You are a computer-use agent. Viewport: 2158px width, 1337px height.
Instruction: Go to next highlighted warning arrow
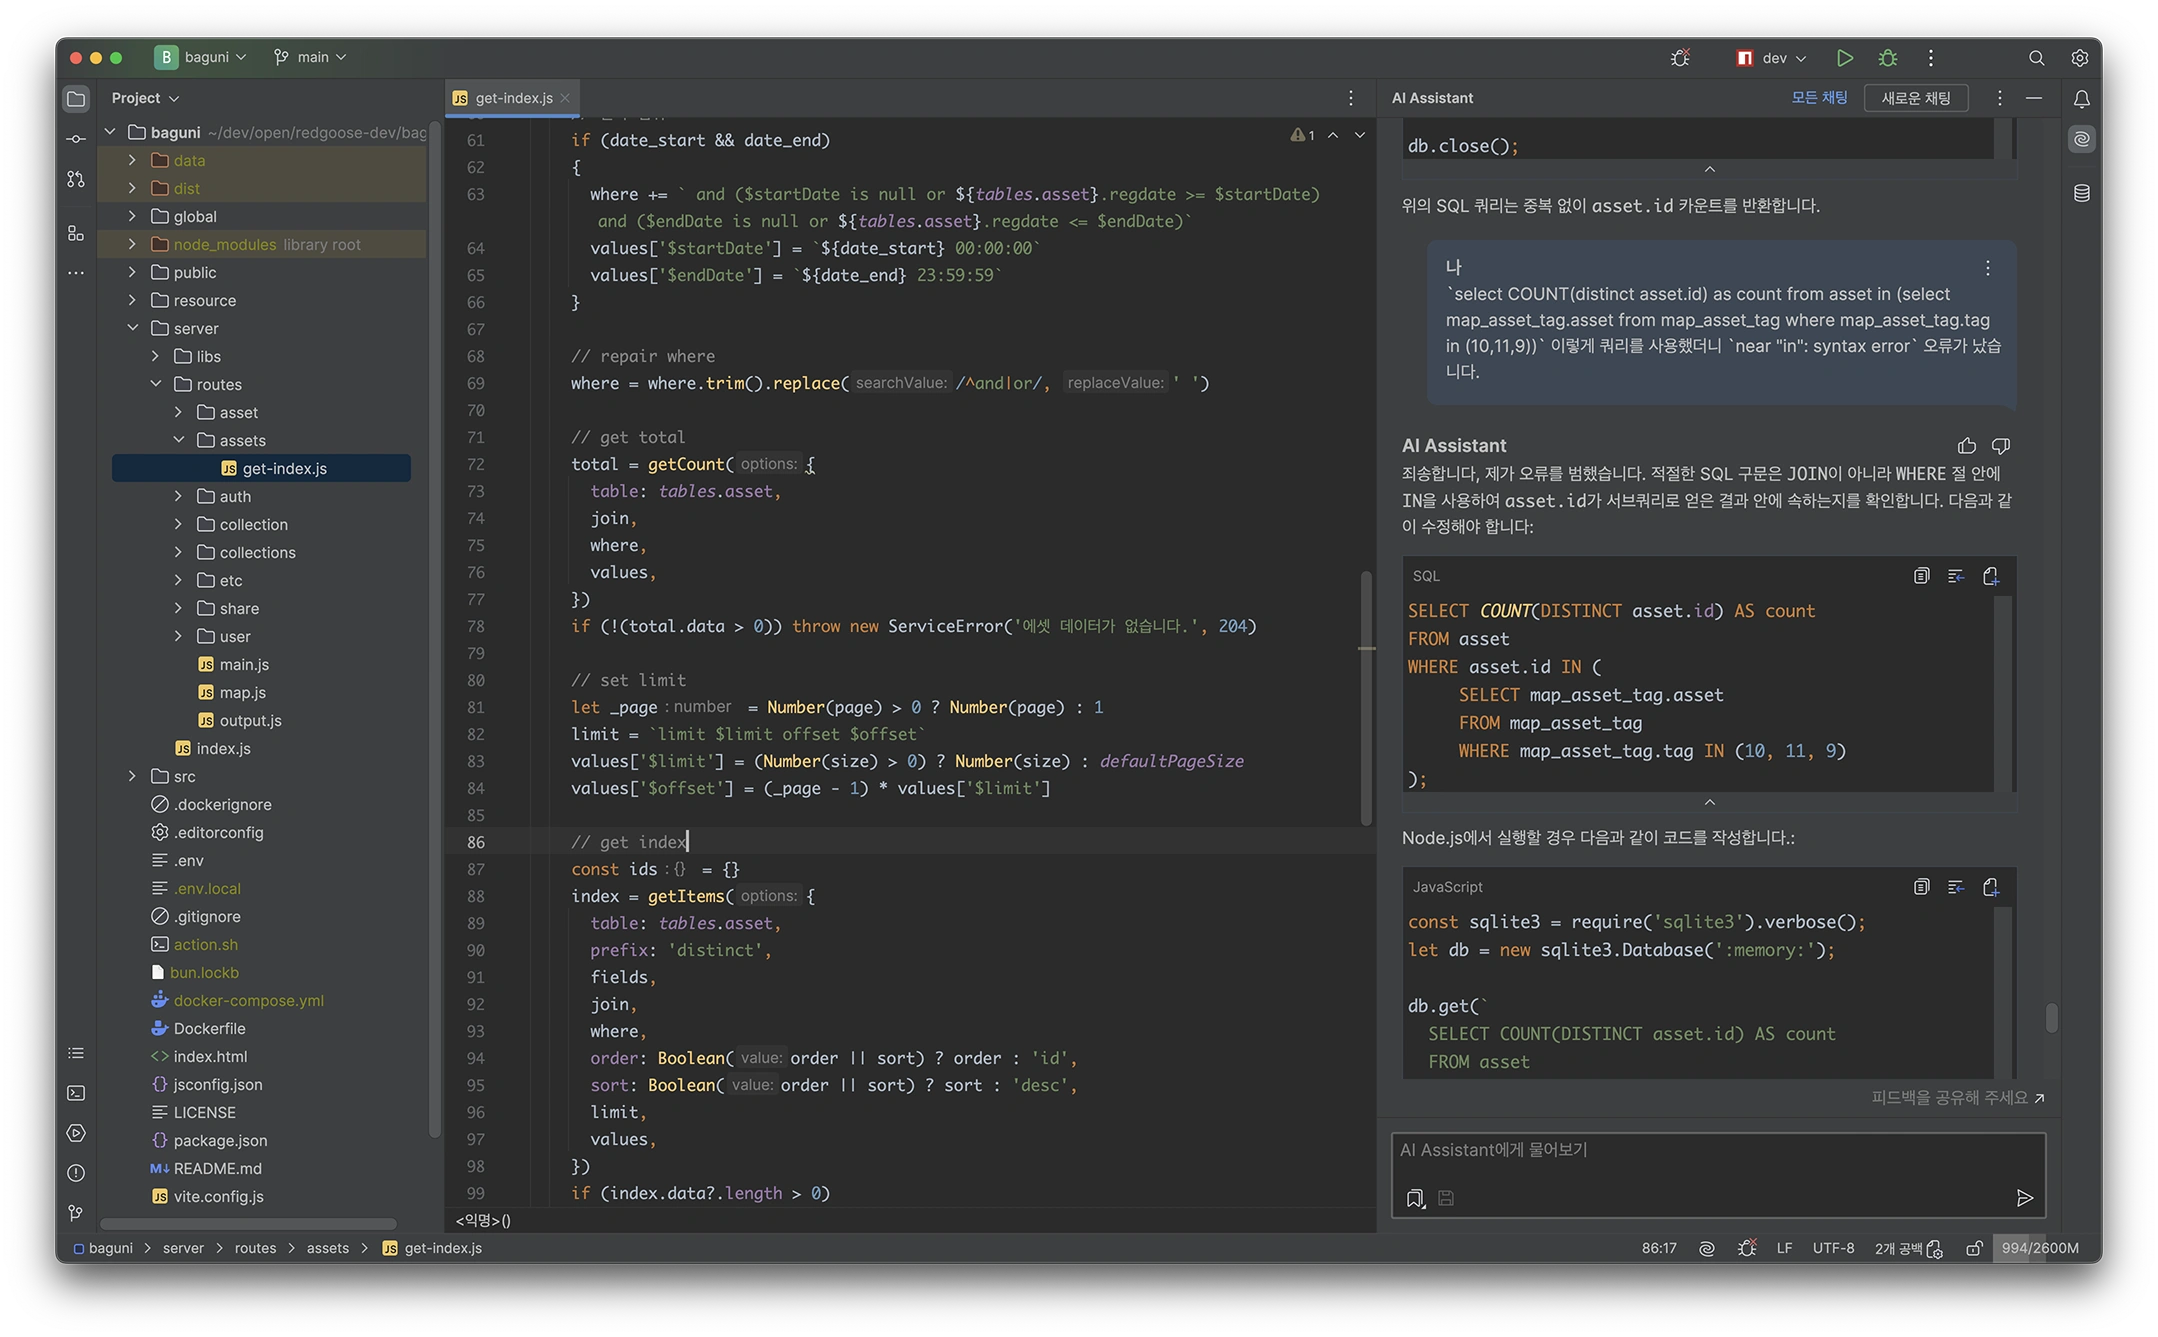tap(1360, 135)
